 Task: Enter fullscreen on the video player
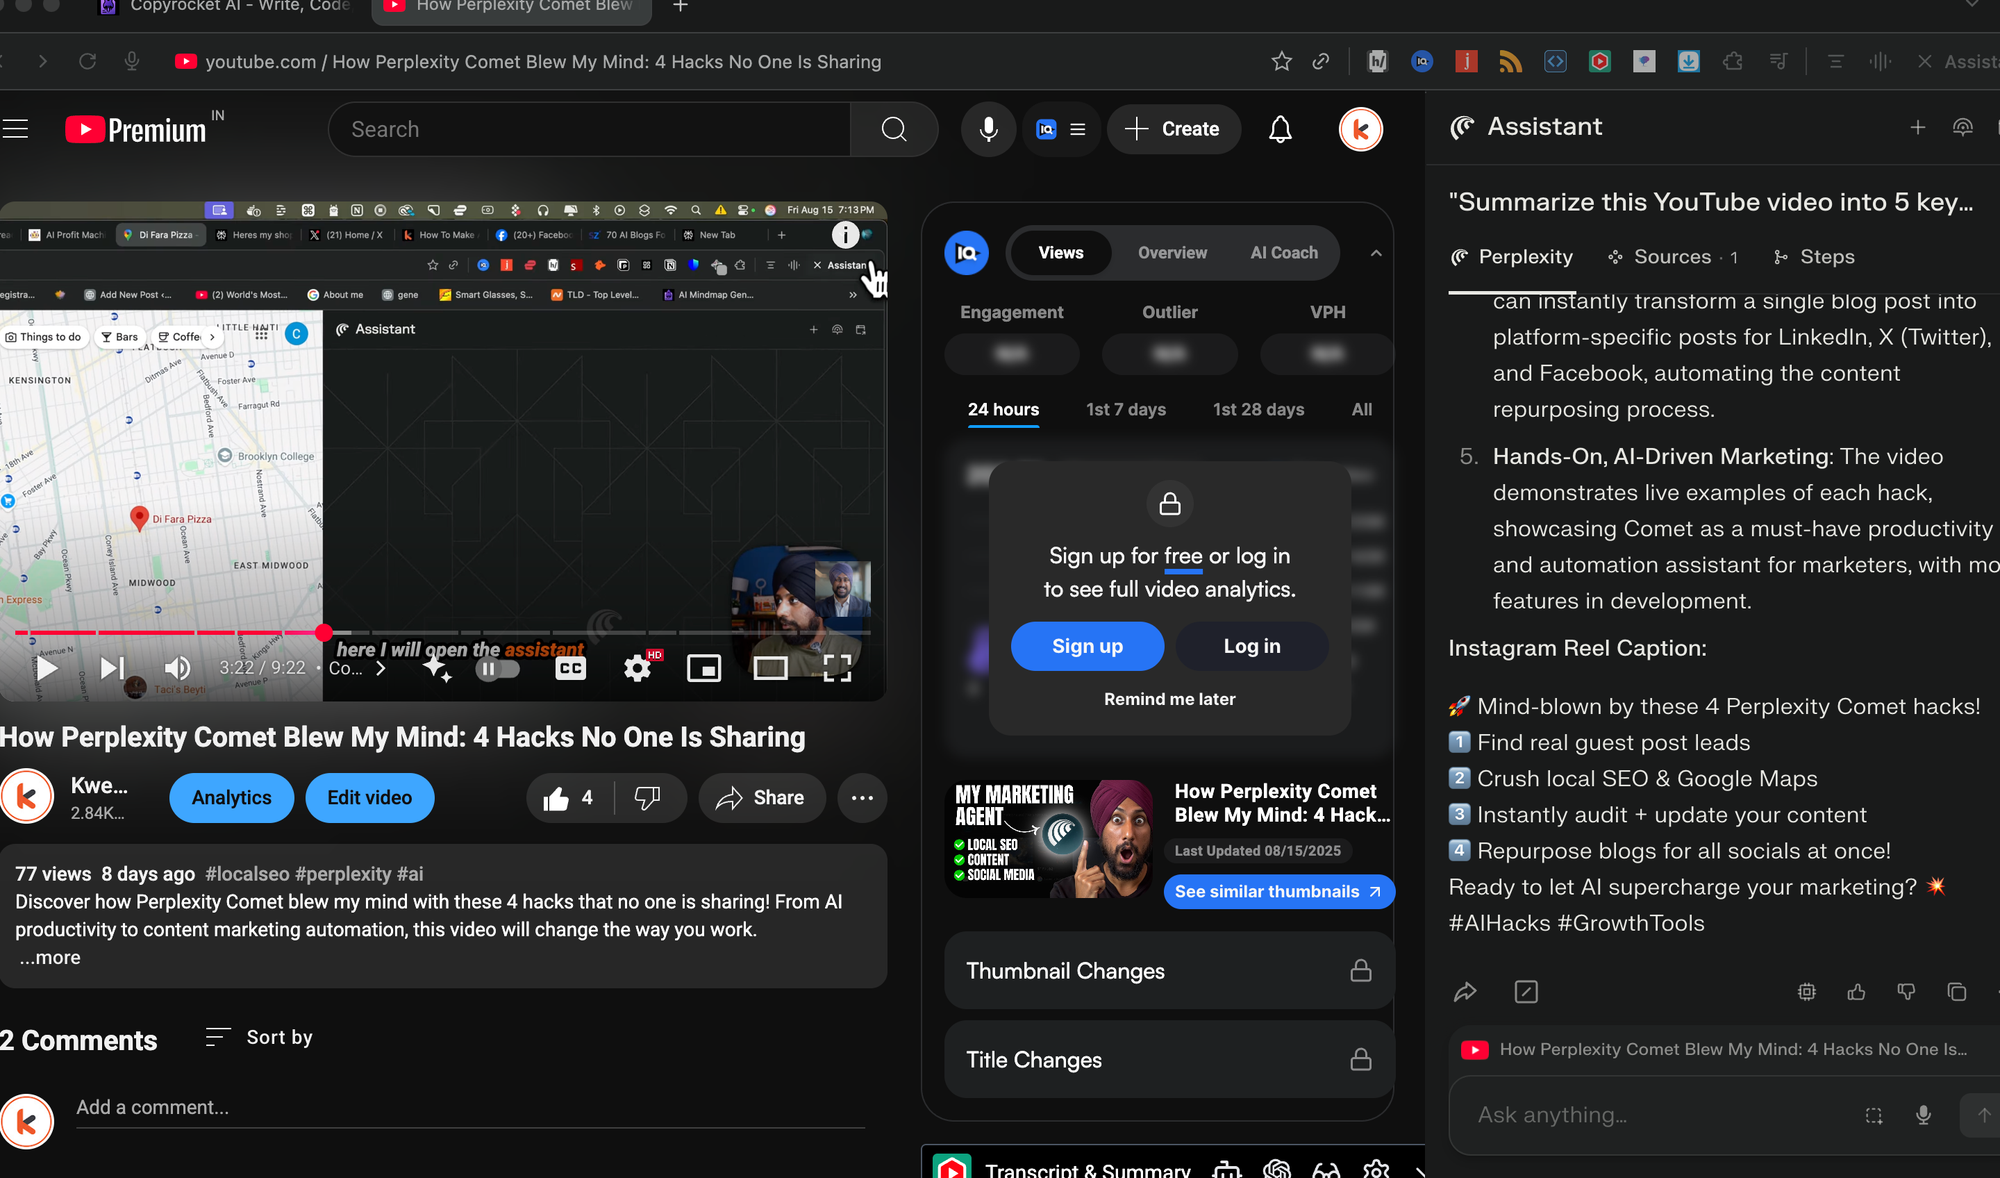838,669
